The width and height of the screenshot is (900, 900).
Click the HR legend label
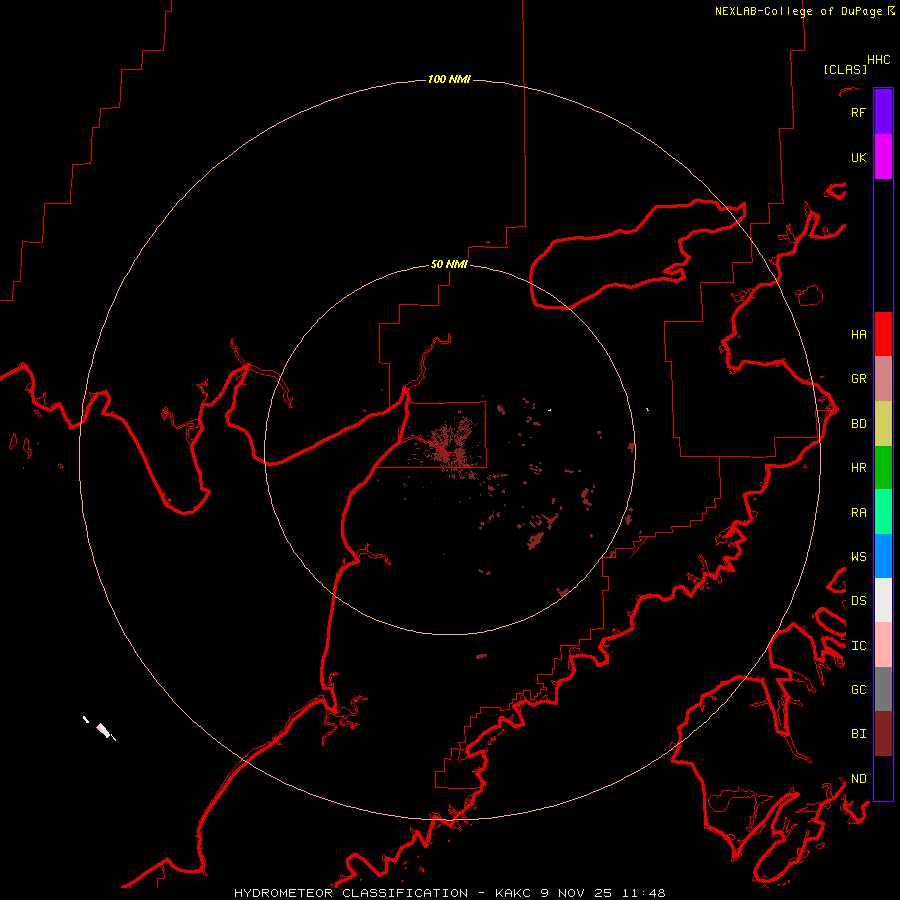pyautogui.click(x=858, y=467)
